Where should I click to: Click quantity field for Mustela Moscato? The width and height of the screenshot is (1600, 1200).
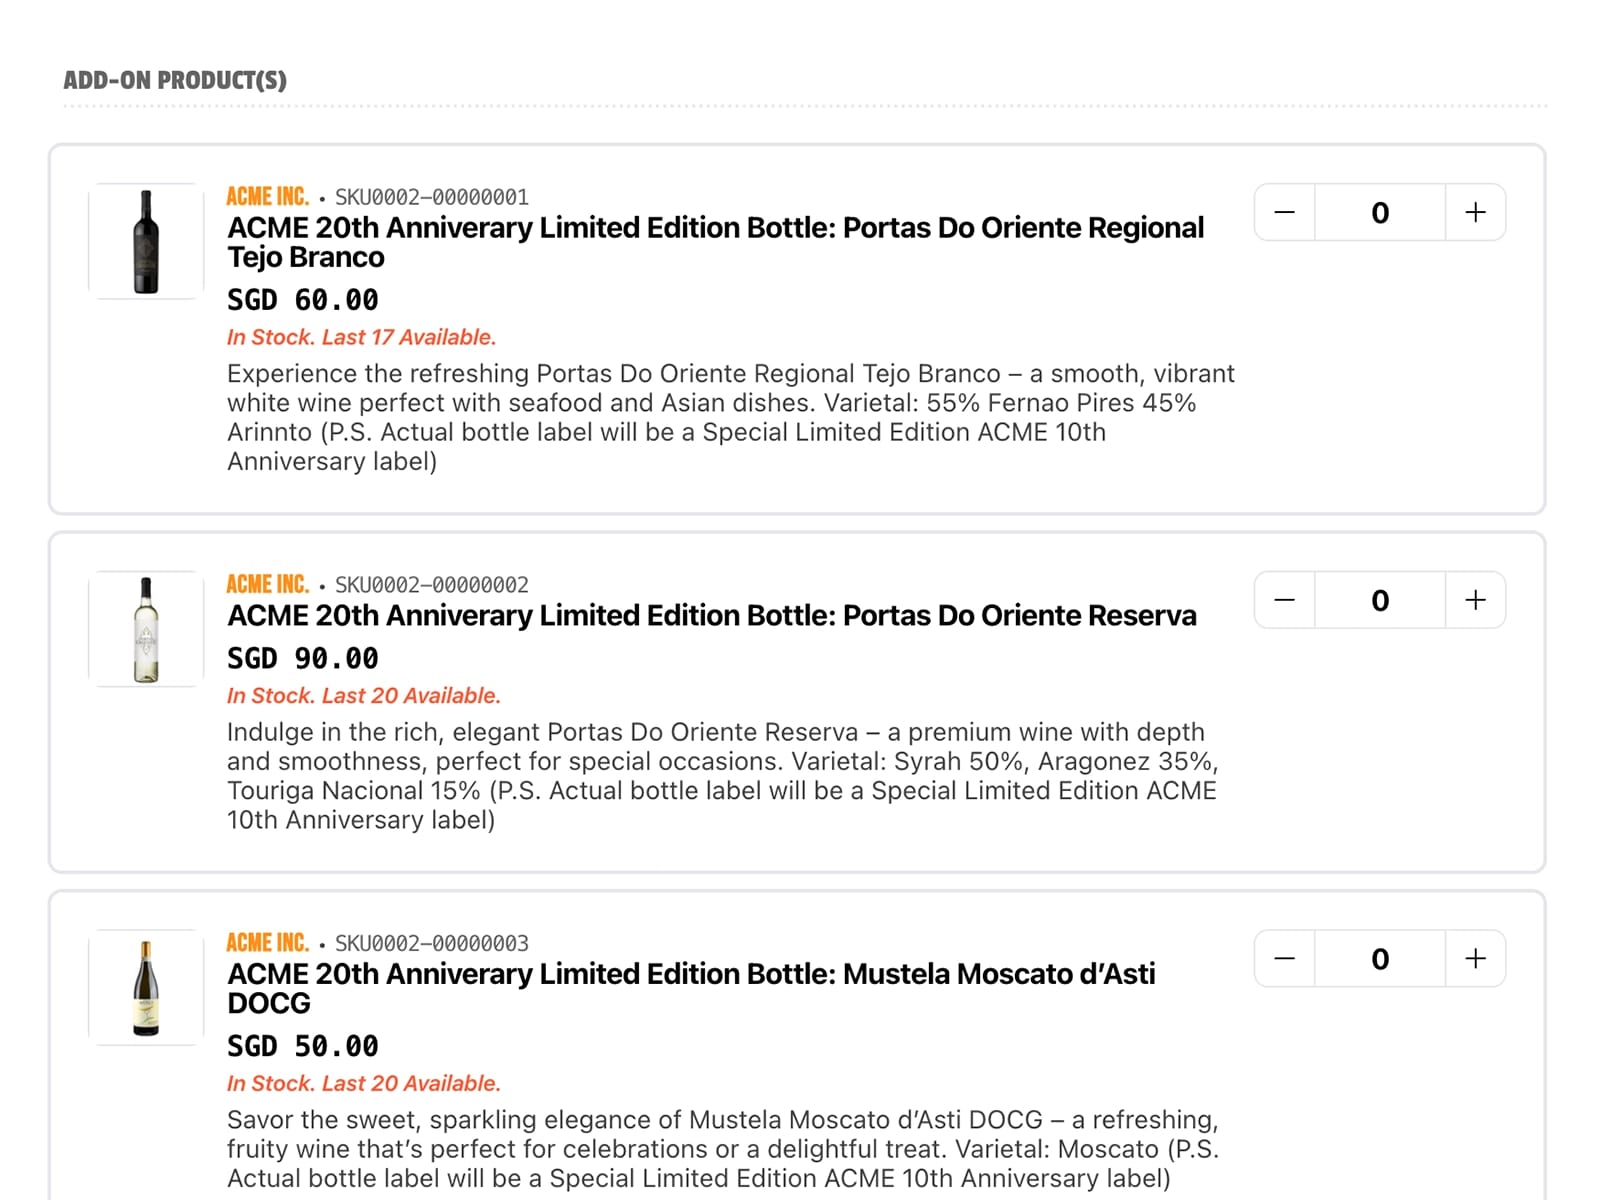tap(1380, 959)
